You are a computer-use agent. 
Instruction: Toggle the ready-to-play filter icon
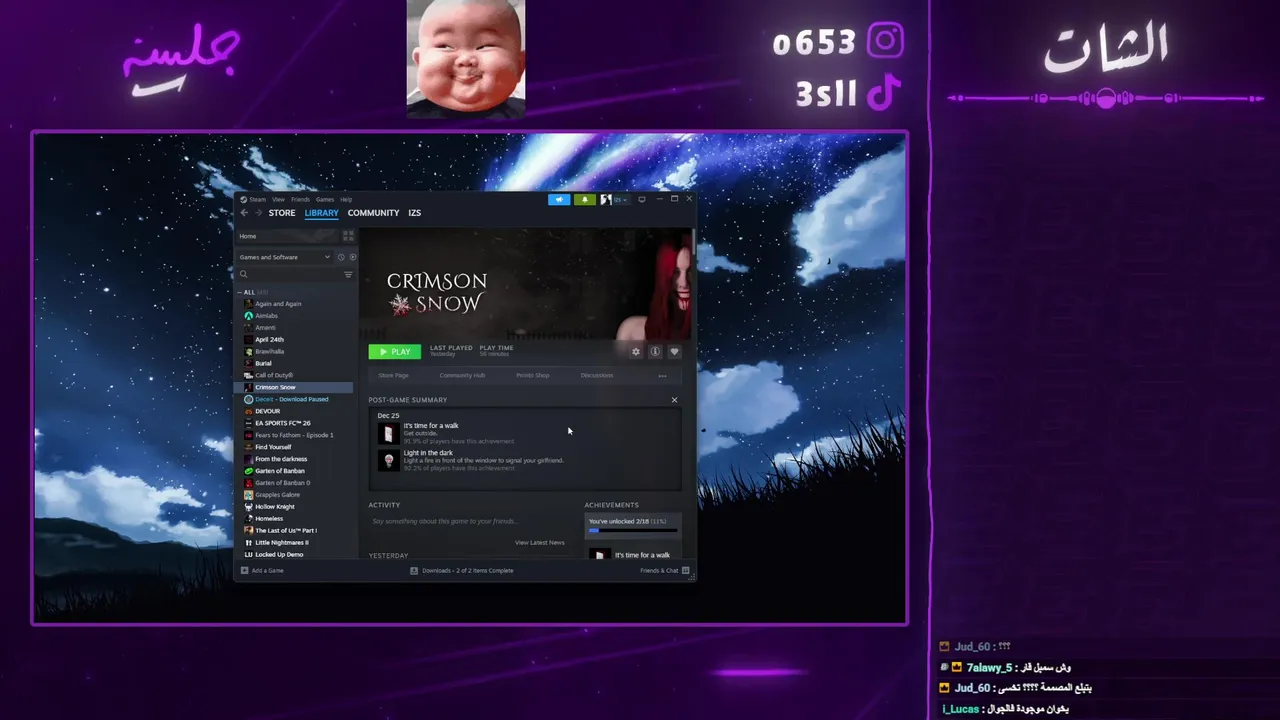pos(352,257)
